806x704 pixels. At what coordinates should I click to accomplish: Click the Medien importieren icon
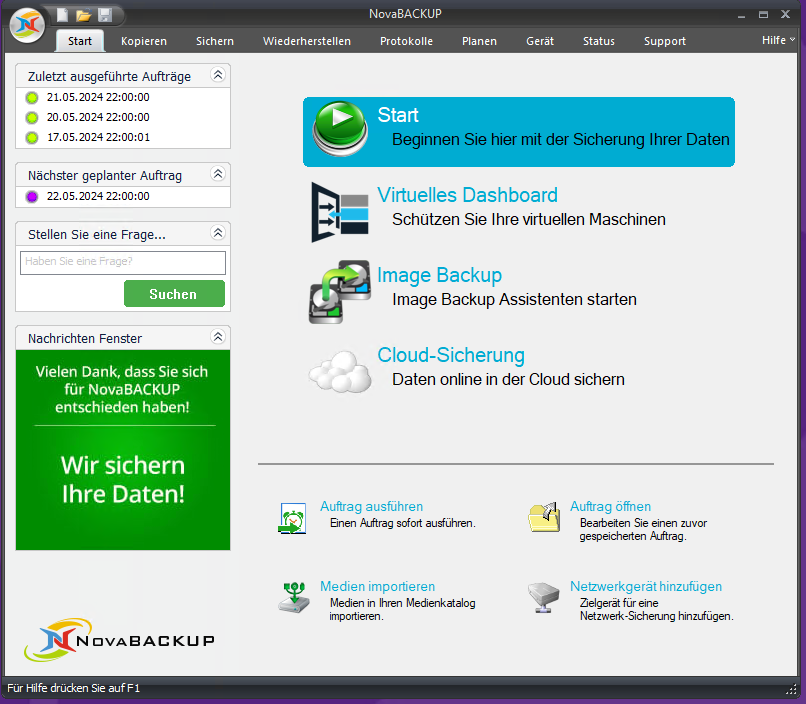(x=293, y=597)
